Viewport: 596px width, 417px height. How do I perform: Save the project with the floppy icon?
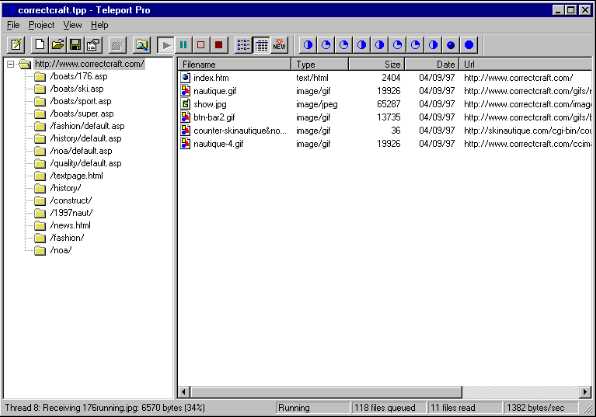pos(76,45)
